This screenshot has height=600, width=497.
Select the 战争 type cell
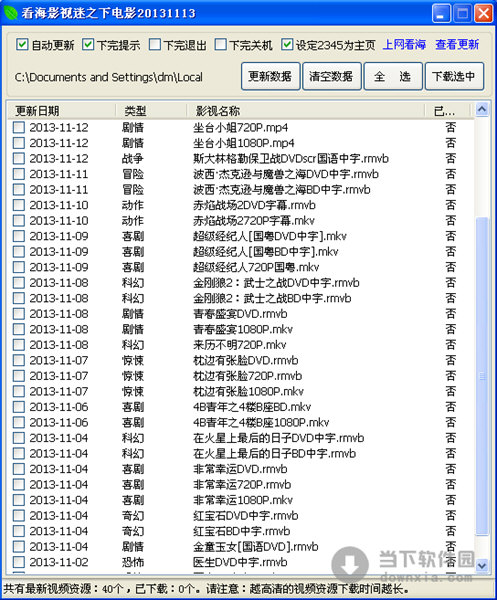click(x=133, y=158)
